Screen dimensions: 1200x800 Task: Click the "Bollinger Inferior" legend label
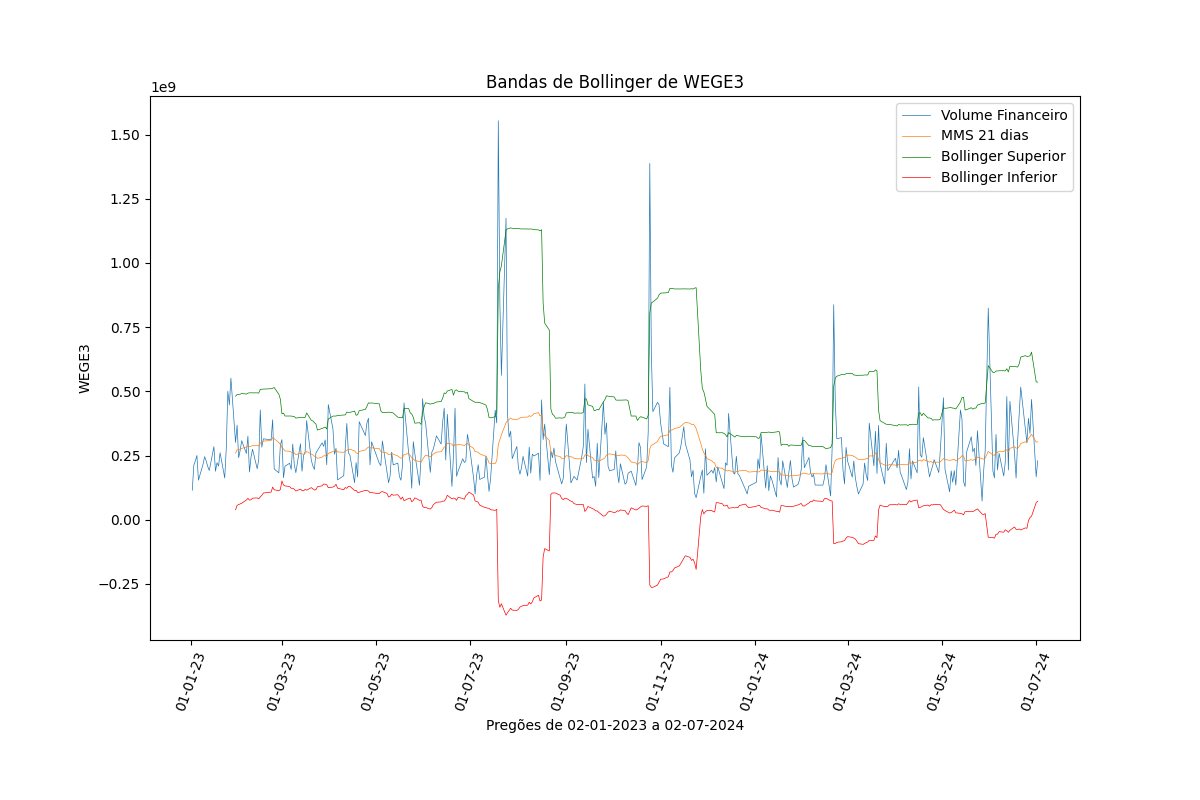999,178
